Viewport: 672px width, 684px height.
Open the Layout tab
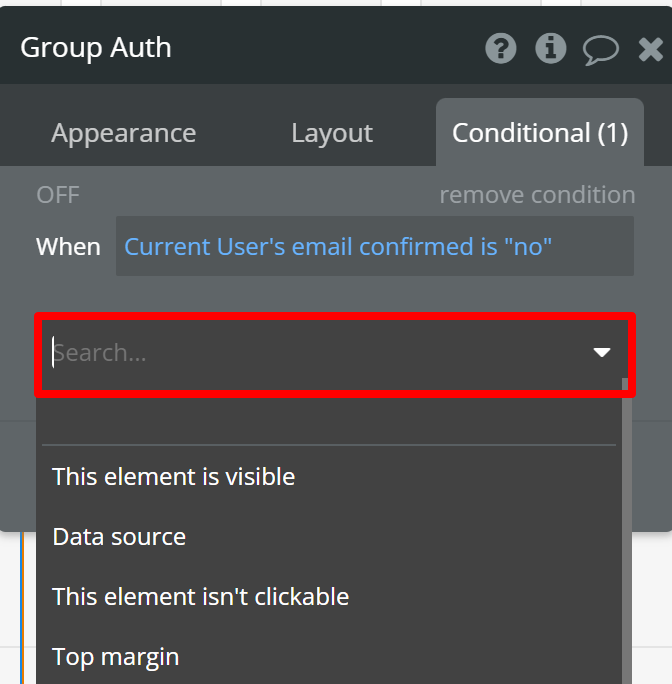332,133
